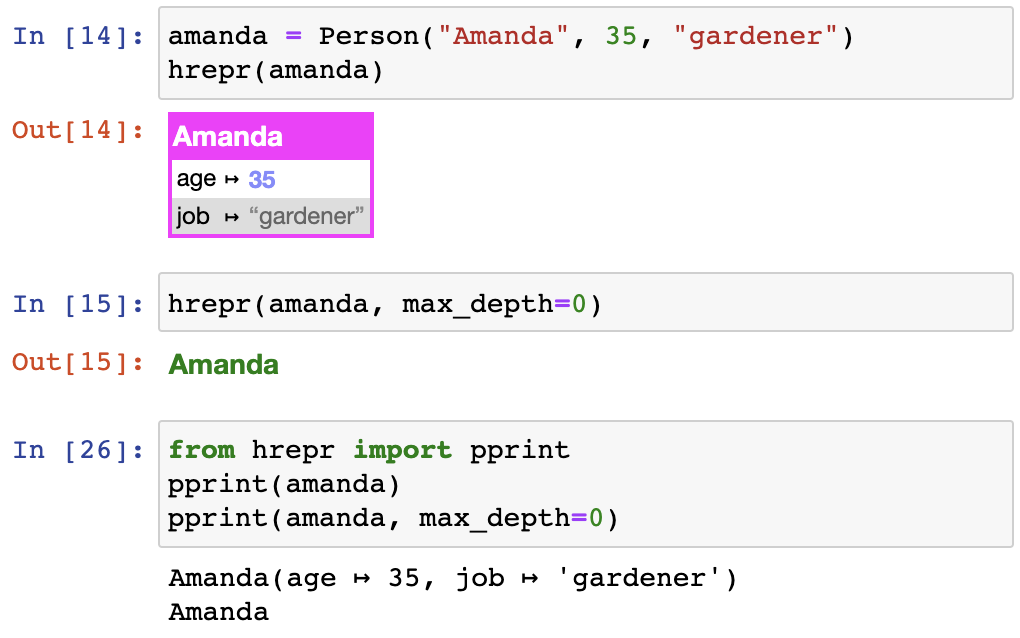The width and height of the screenshot is (1020, 638).
Task: Click the In [26] prompt label
Action: point(78,450)
